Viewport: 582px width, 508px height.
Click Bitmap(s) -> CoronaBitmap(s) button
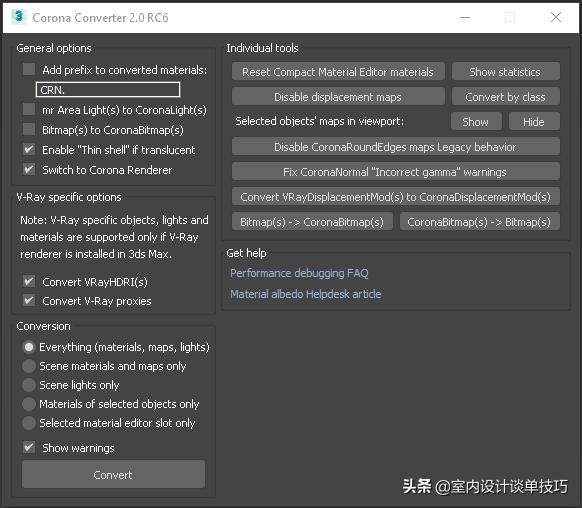312,222
